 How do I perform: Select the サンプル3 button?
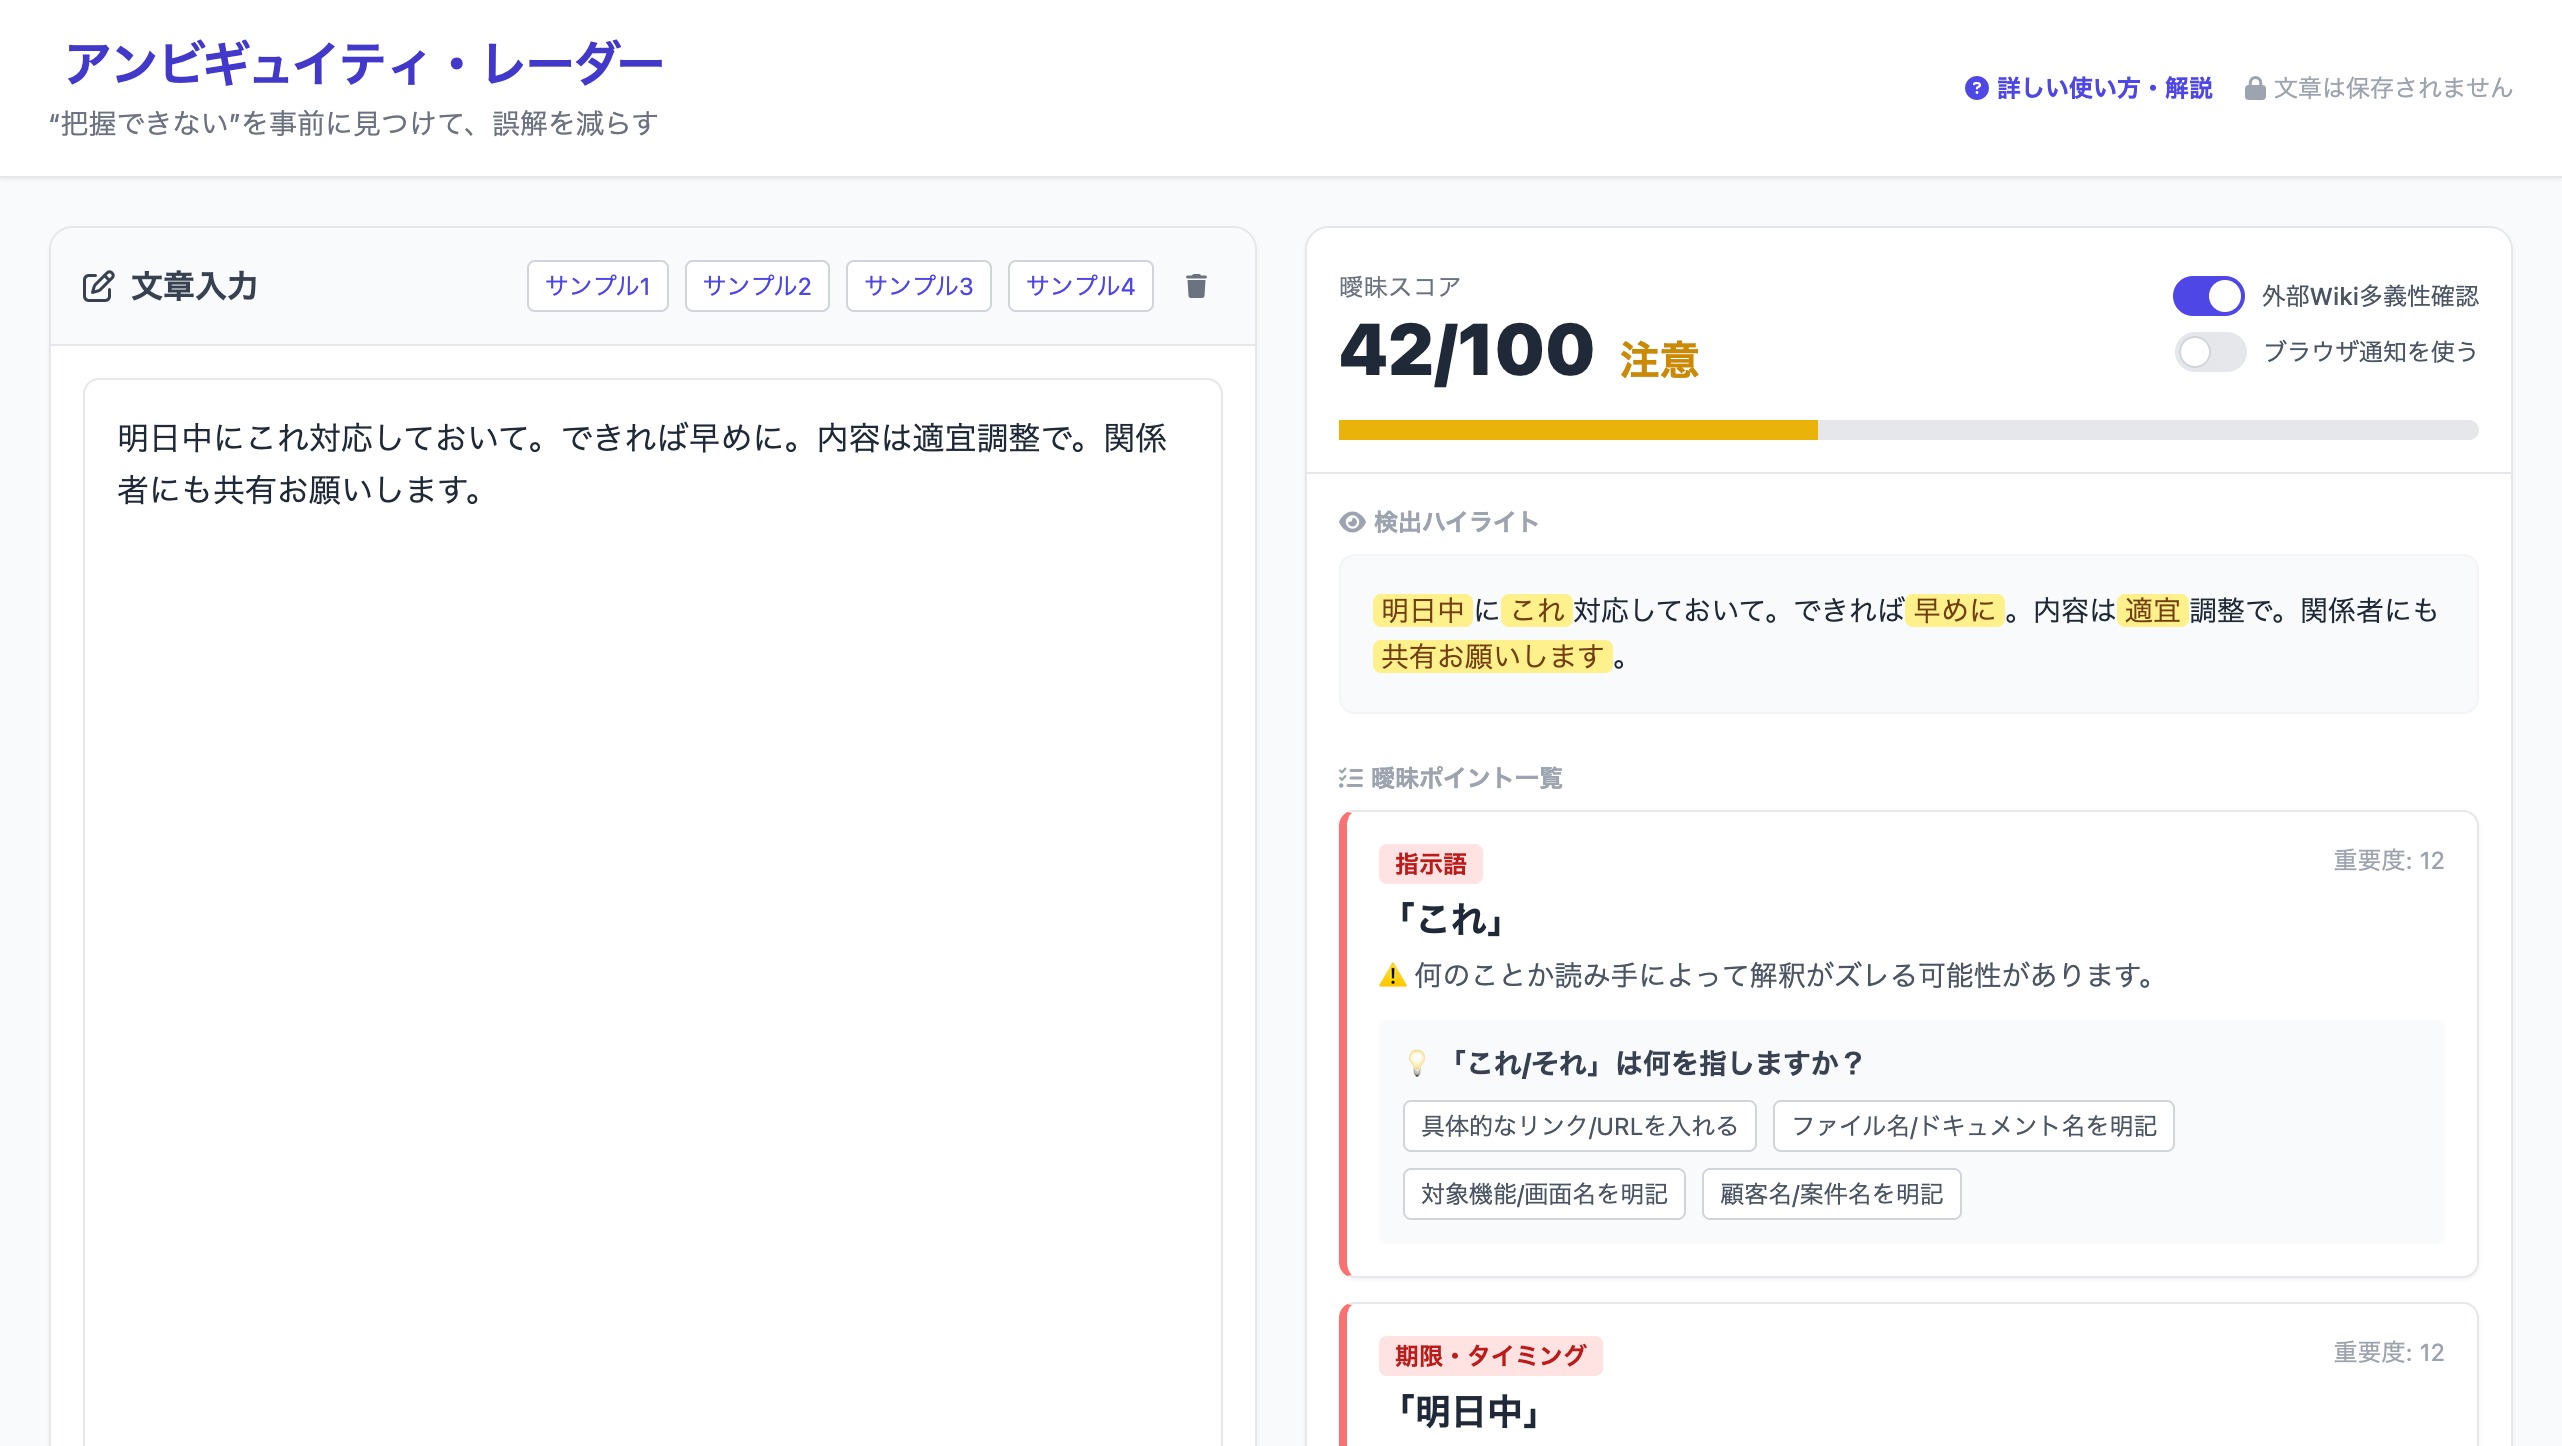(918, 286)
